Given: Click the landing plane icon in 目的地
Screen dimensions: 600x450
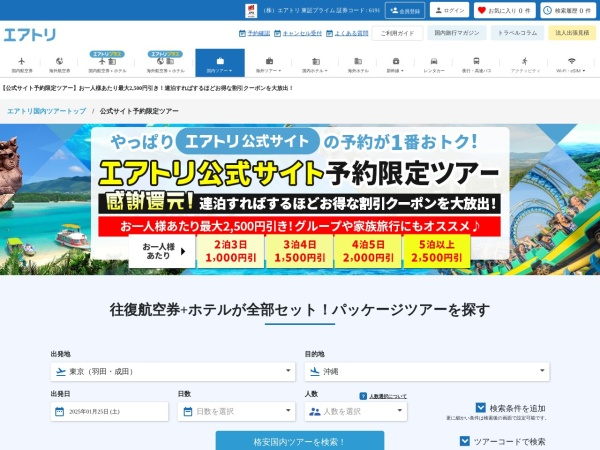Looking at the screenshot, I should coord(315,372).
